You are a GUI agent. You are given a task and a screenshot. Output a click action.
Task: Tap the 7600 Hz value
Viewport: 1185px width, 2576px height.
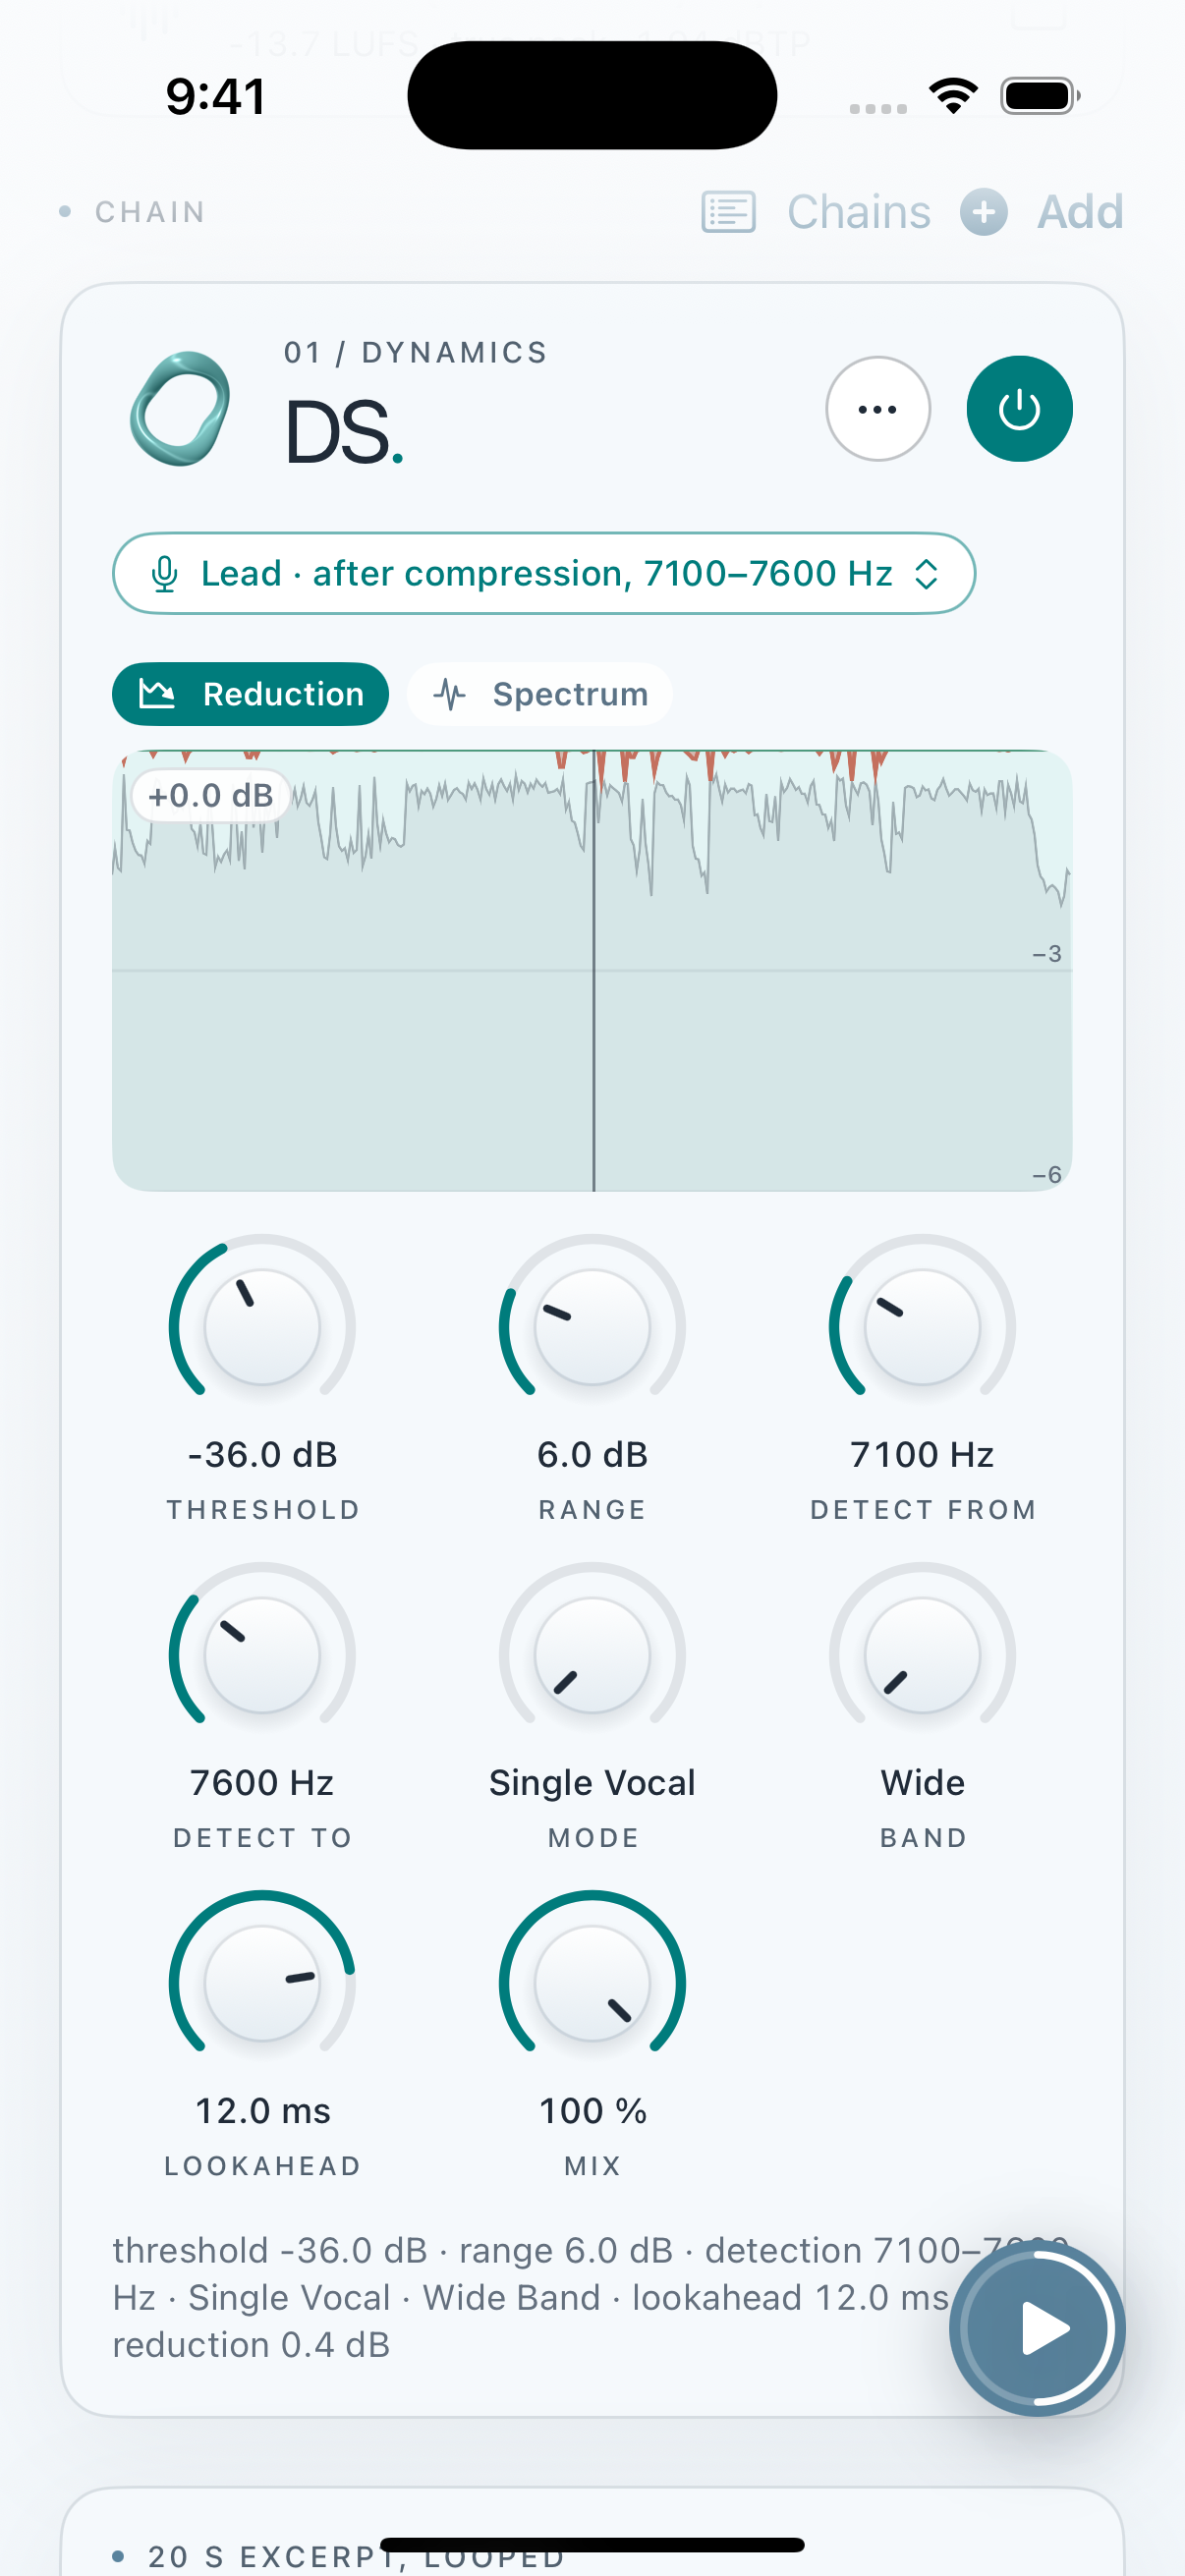pyautogui.click(x=262, y=1782)
